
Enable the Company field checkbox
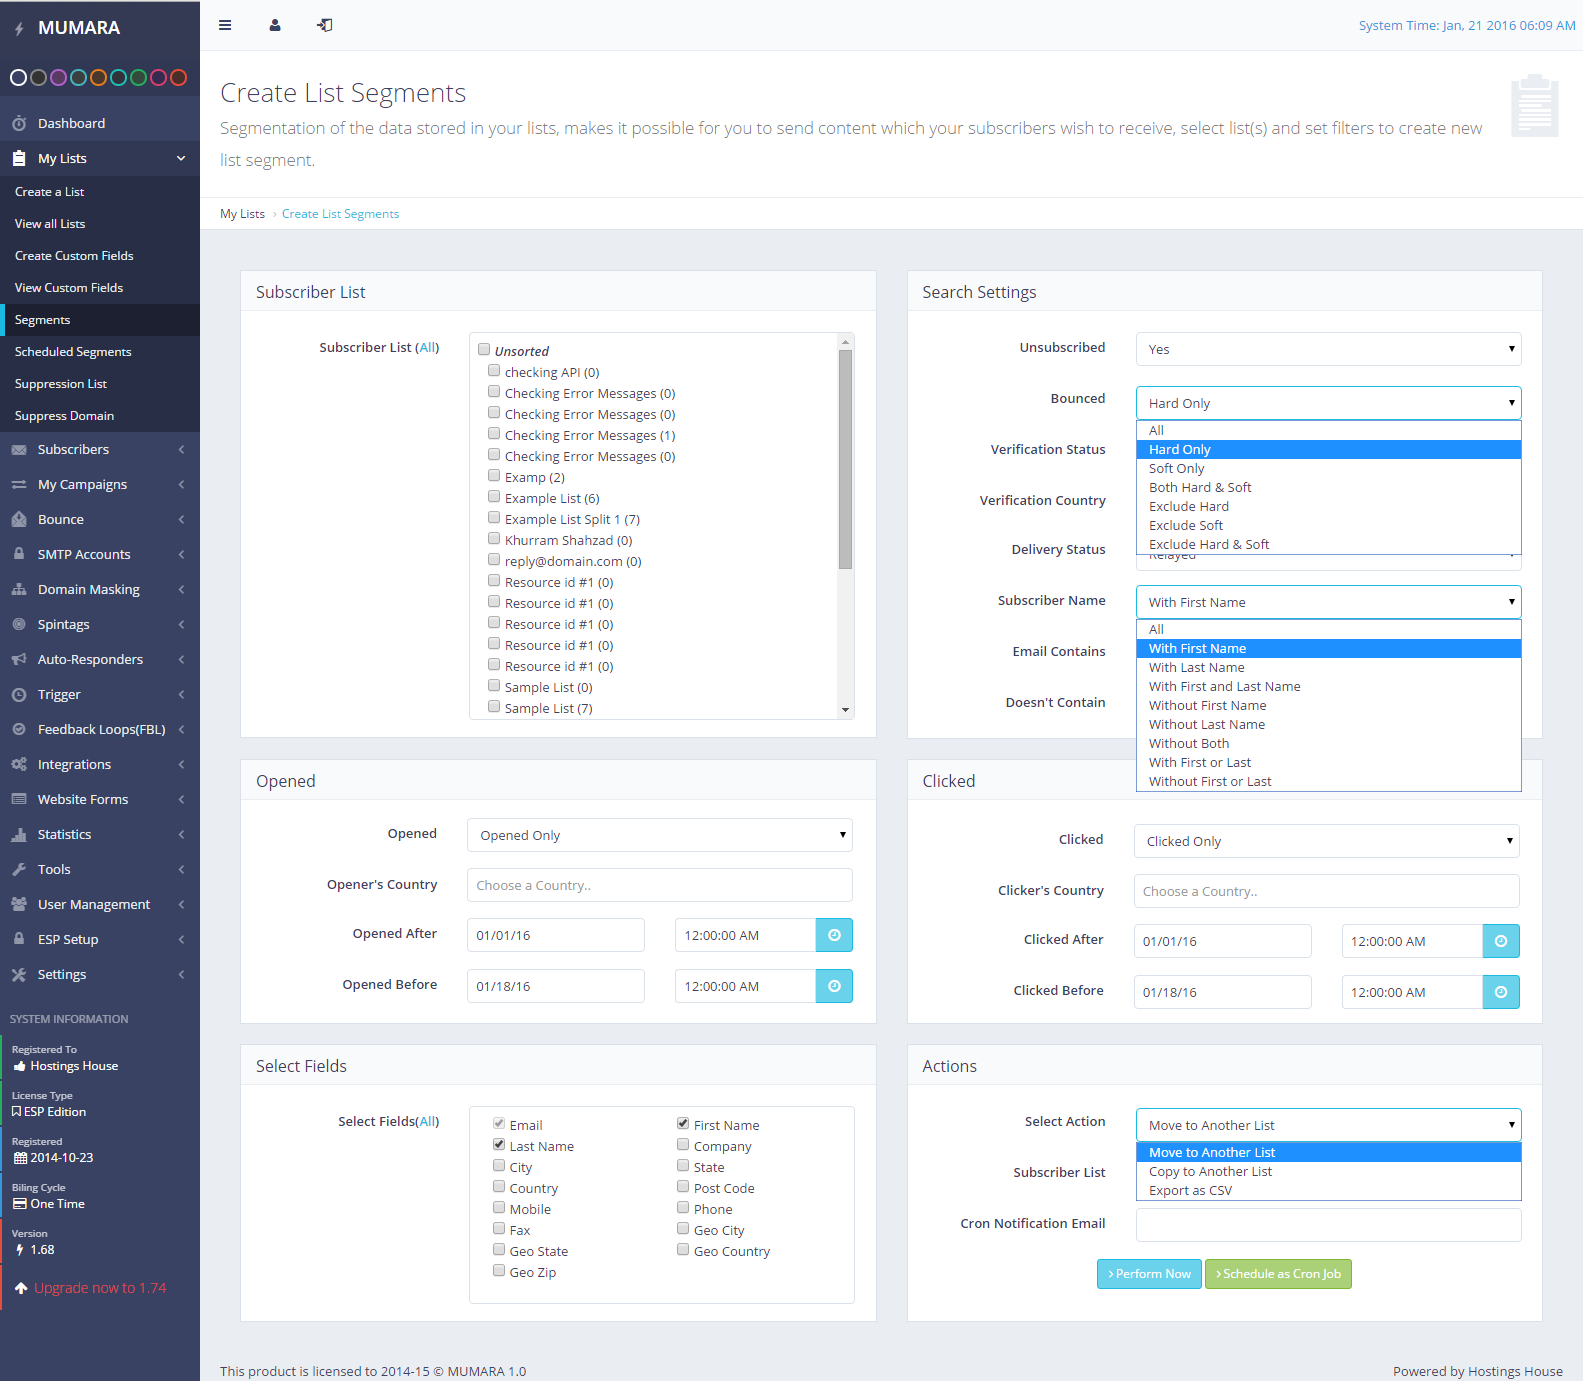click(683, 1145)
